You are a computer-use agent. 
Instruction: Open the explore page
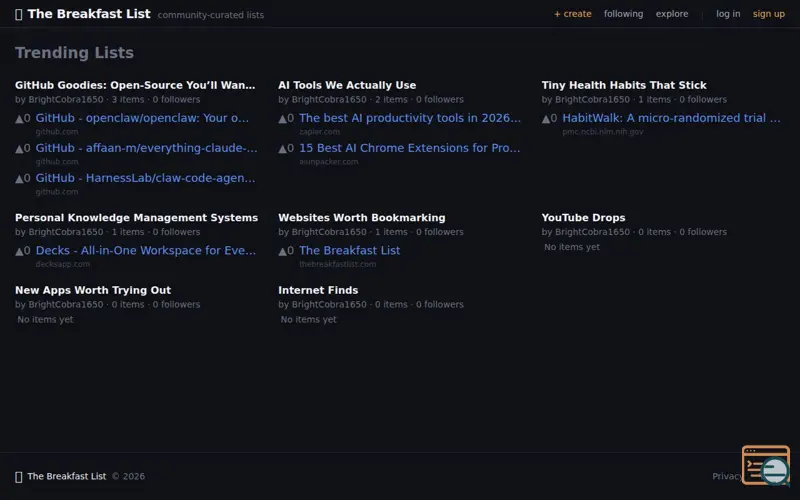672,14
